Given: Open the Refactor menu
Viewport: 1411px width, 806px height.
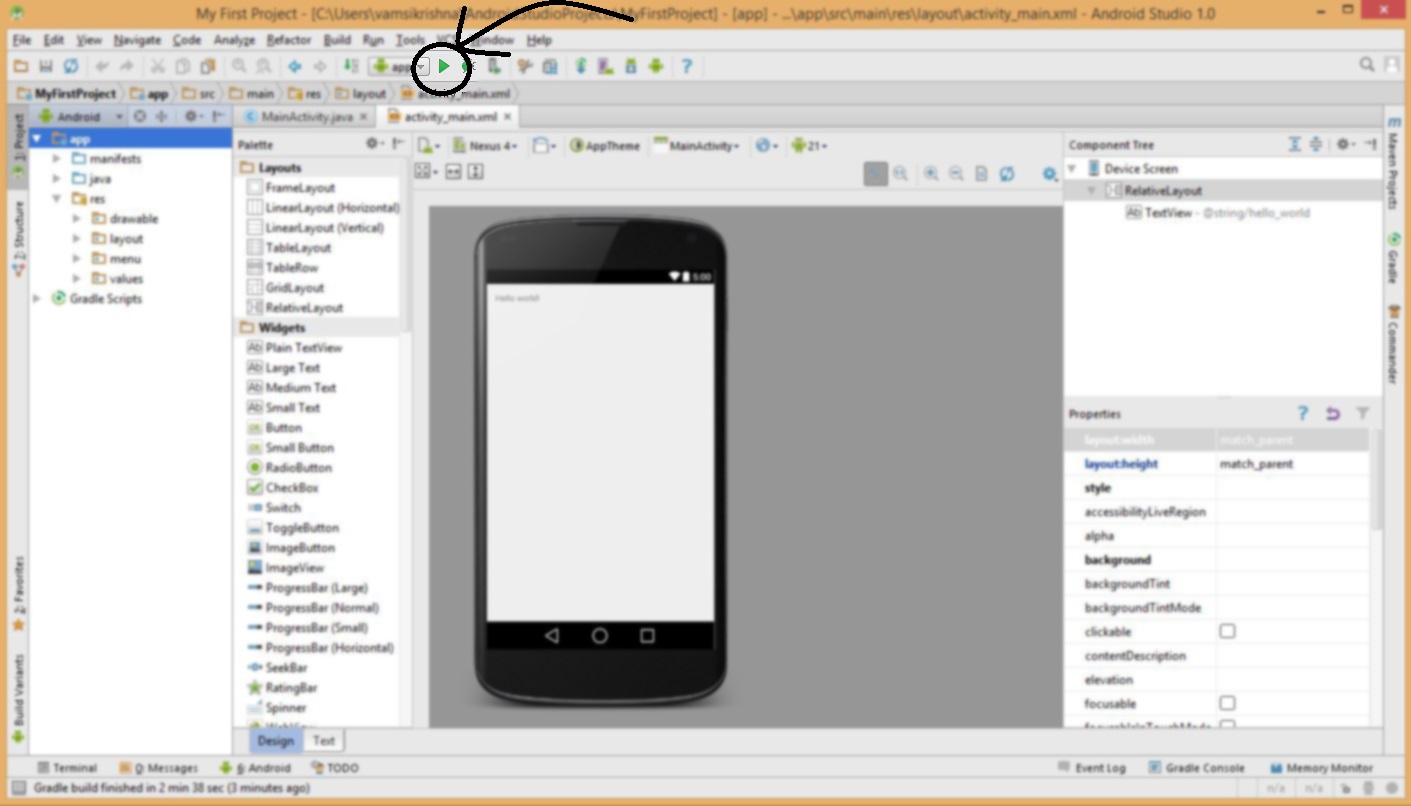Looking at the screenshot, I should (x=289, y=40).
